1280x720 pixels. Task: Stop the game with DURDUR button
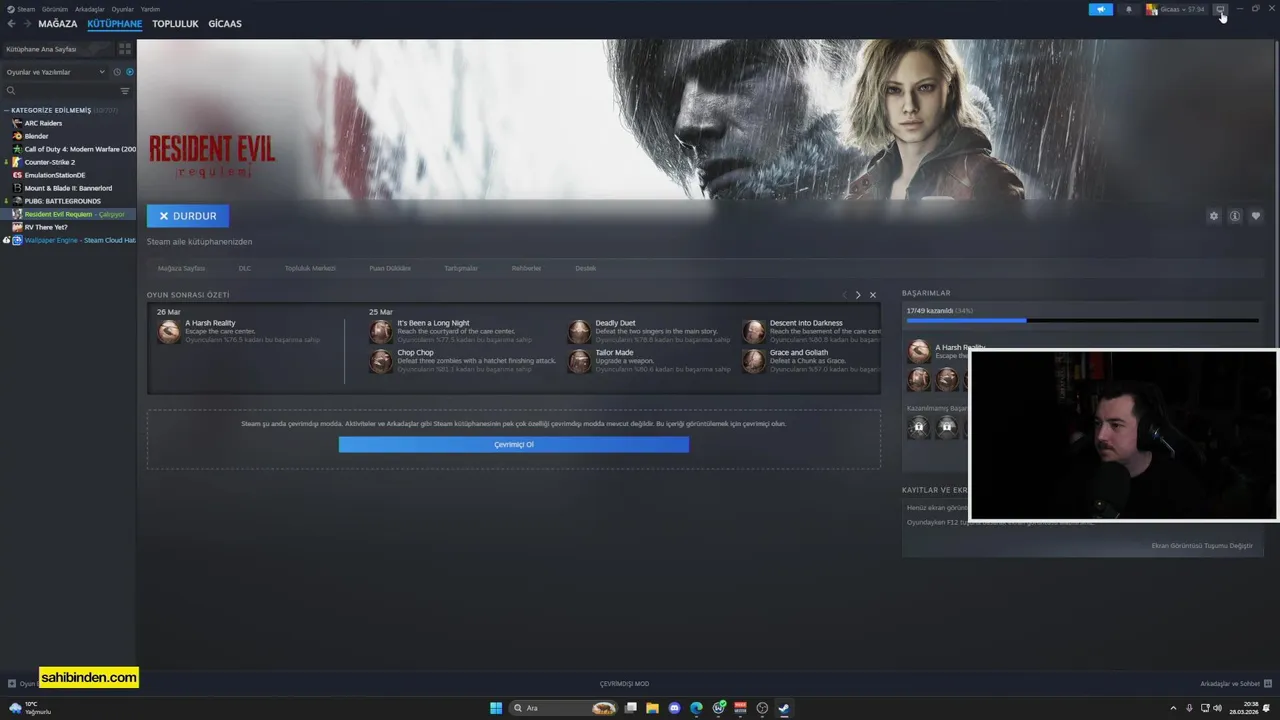point(188,216)
